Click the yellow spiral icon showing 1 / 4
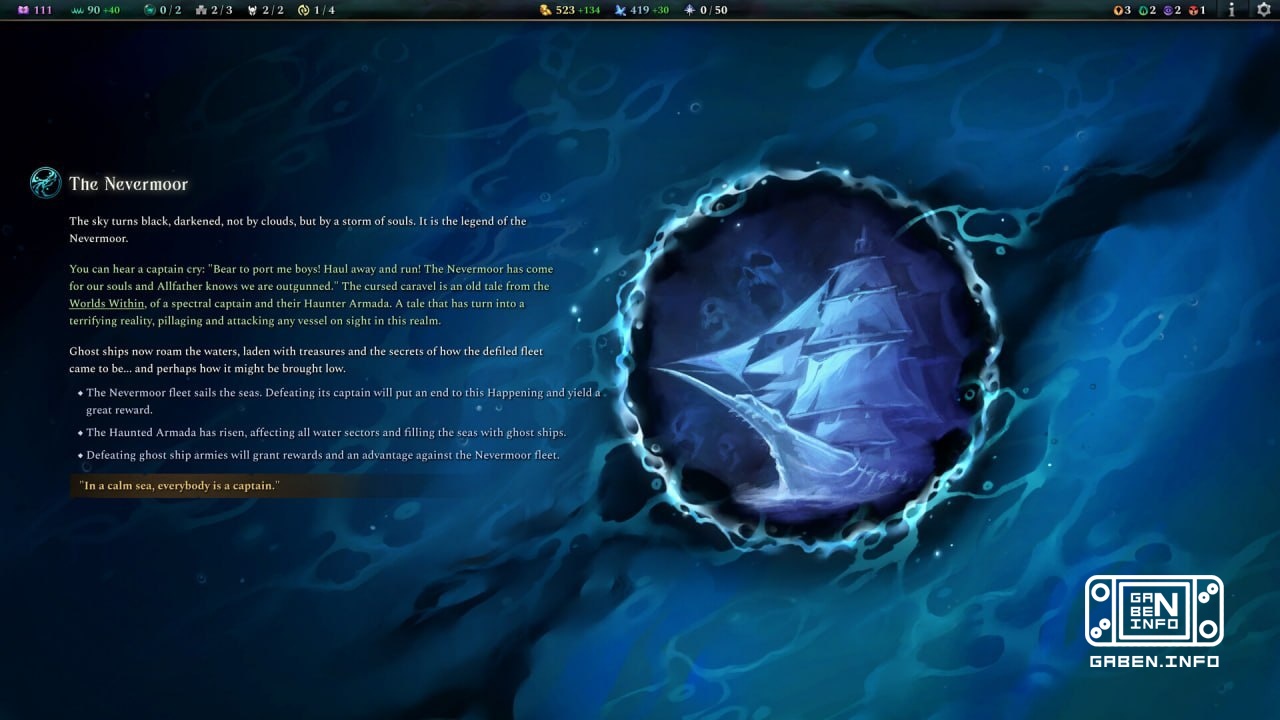 click(304, 10)
